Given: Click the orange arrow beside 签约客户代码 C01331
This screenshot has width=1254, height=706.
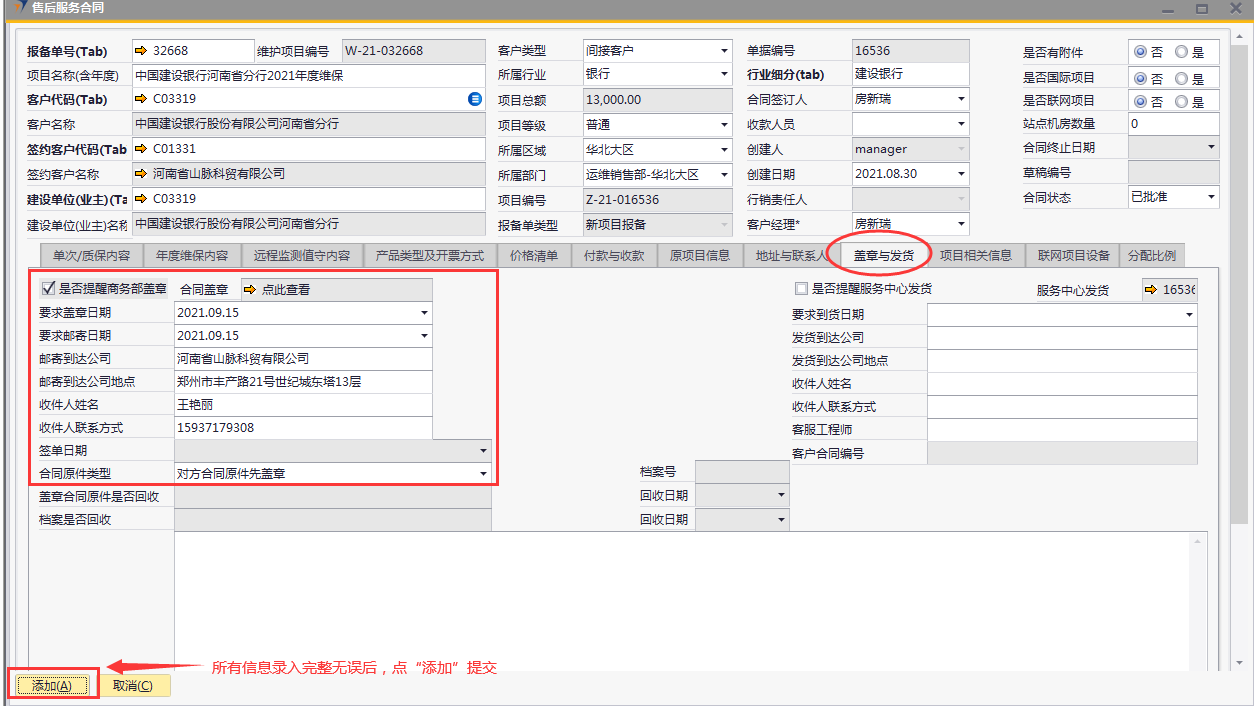Looking at the screenshot, I should (x=141, y=149).
